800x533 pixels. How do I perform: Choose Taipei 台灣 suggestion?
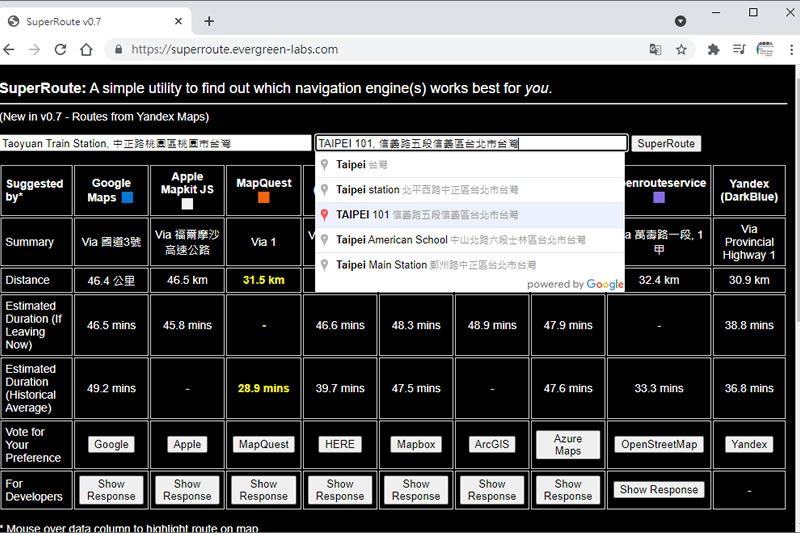click(x=470, y=165)
